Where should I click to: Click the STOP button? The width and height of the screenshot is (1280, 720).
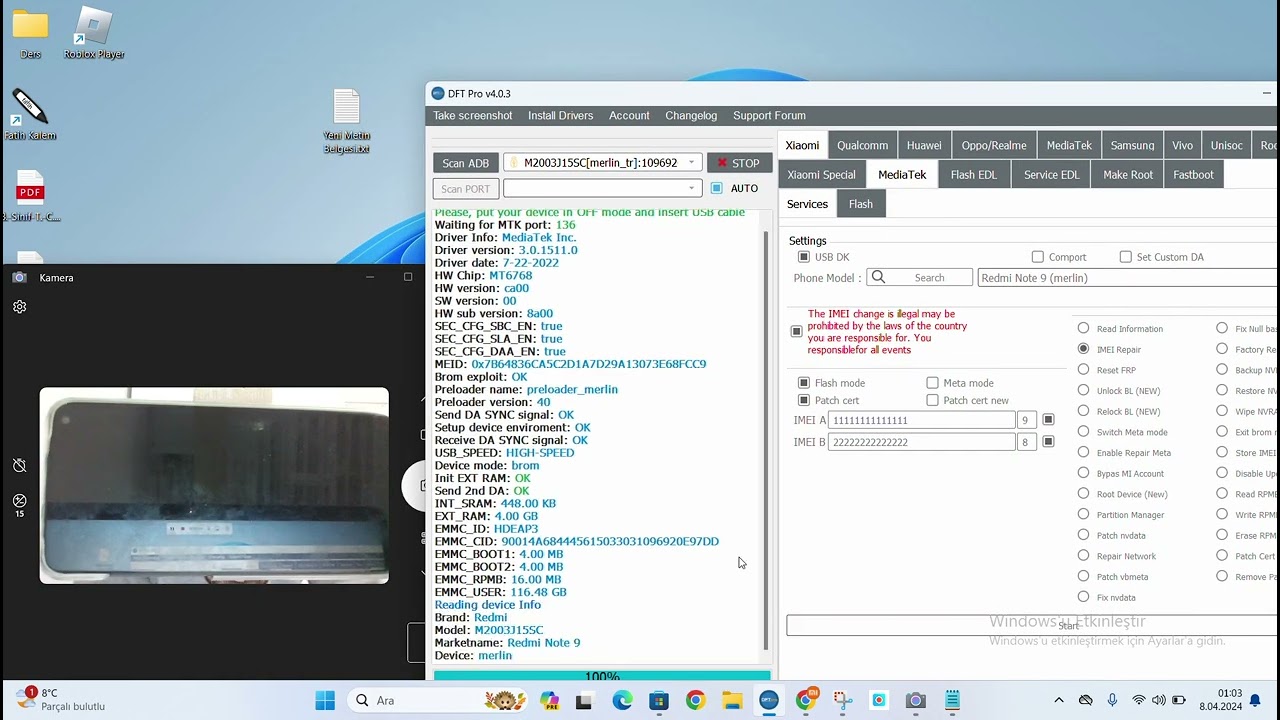click(x=739, y=163)
